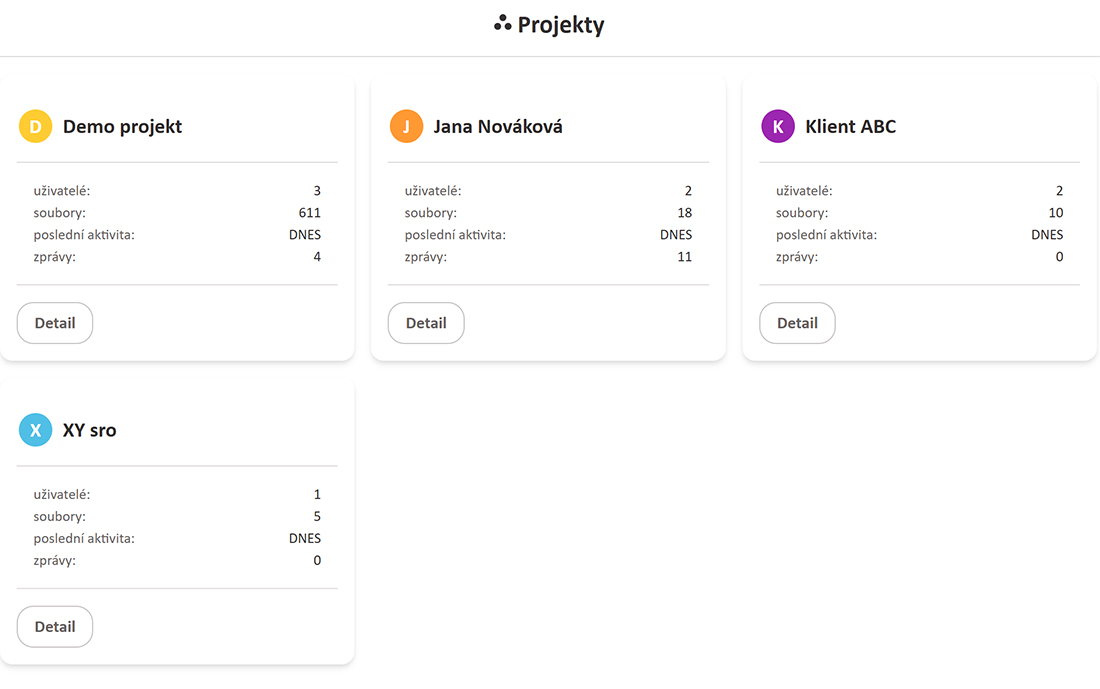Click the purple K avatar icon
The image size is (1100, 689).
click(777, 127)
